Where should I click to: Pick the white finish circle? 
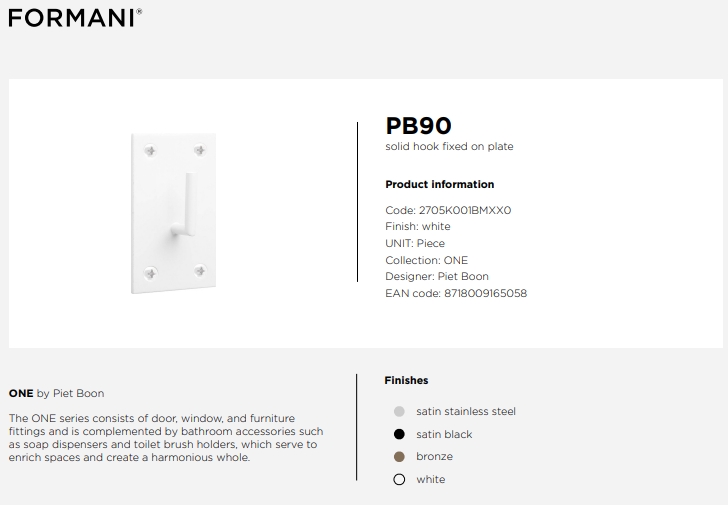(x=399, y=479)
